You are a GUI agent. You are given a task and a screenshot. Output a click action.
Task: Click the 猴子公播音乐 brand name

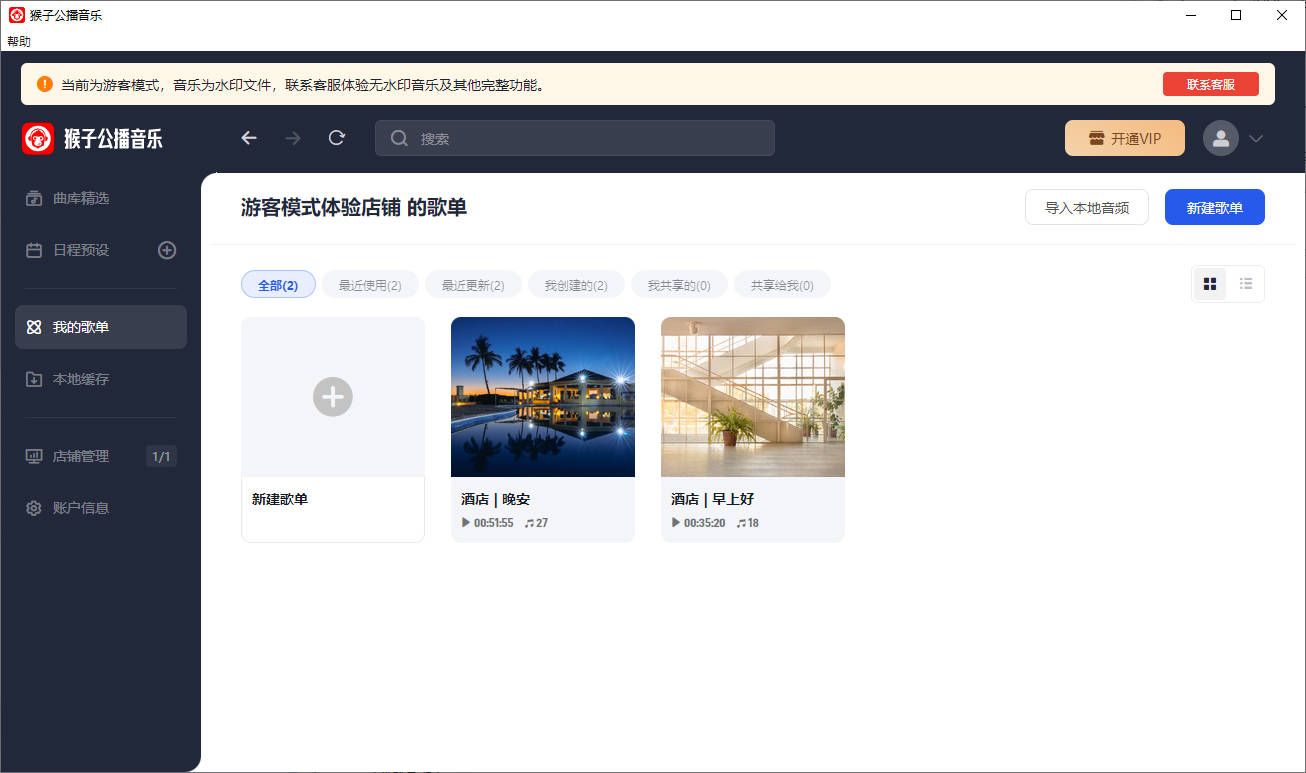tap(113, 139)
